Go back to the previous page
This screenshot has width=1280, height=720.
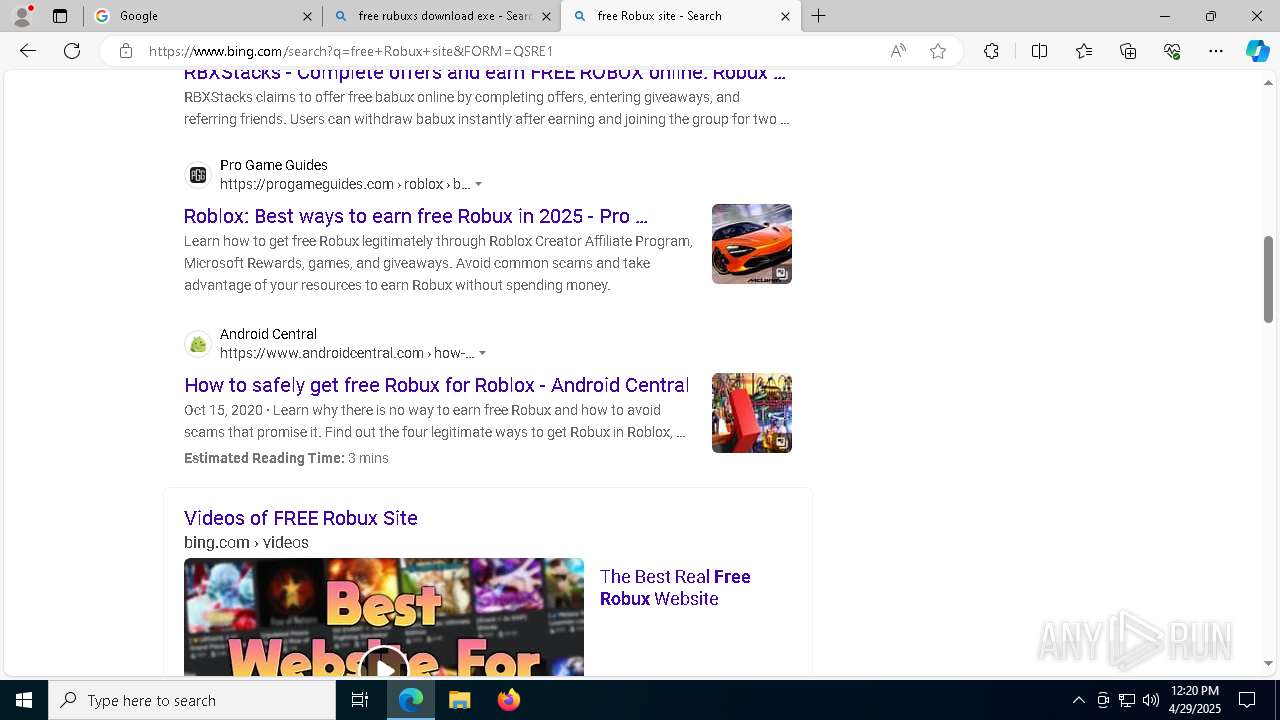click(28, 51)
